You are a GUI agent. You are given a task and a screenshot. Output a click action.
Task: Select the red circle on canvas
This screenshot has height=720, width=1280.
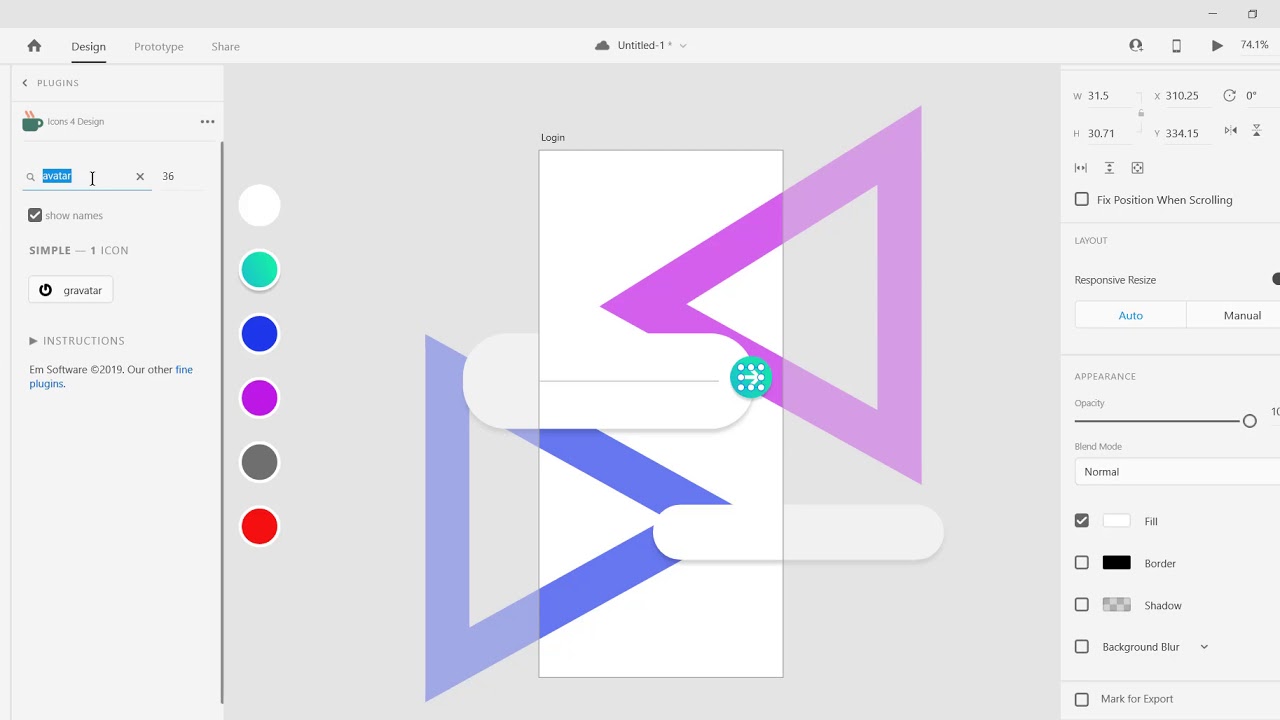[259, 526]
